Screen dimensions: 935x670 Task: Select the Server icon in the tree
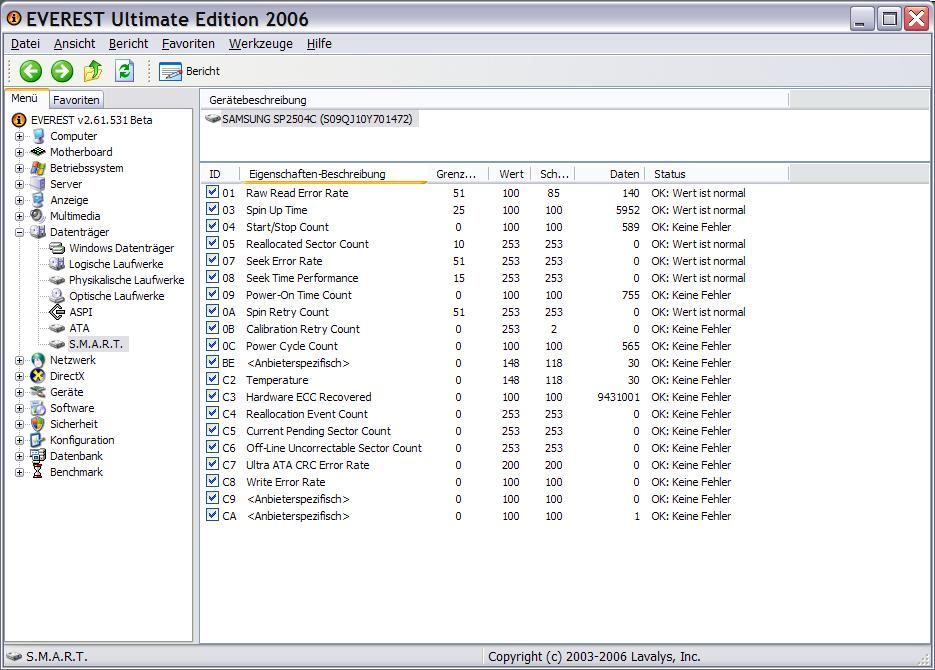point(38,184)
